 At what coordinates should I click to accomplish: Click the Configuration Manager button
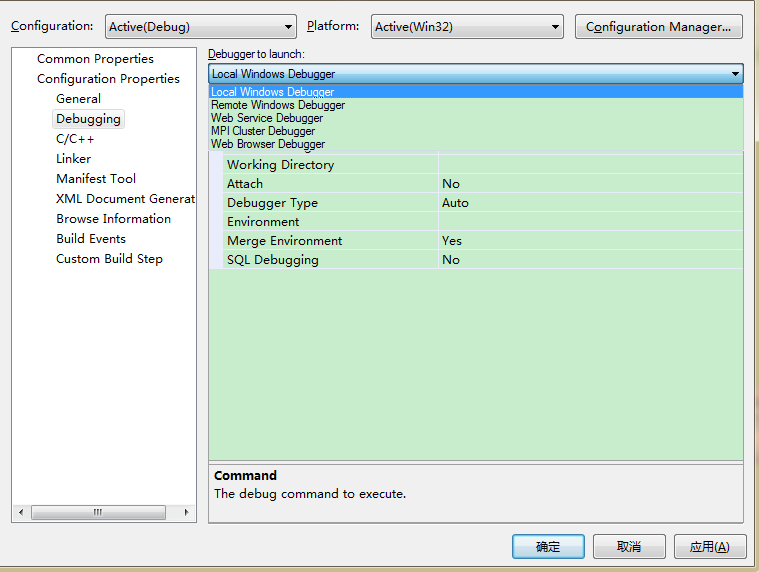click(x=658, y=26)
